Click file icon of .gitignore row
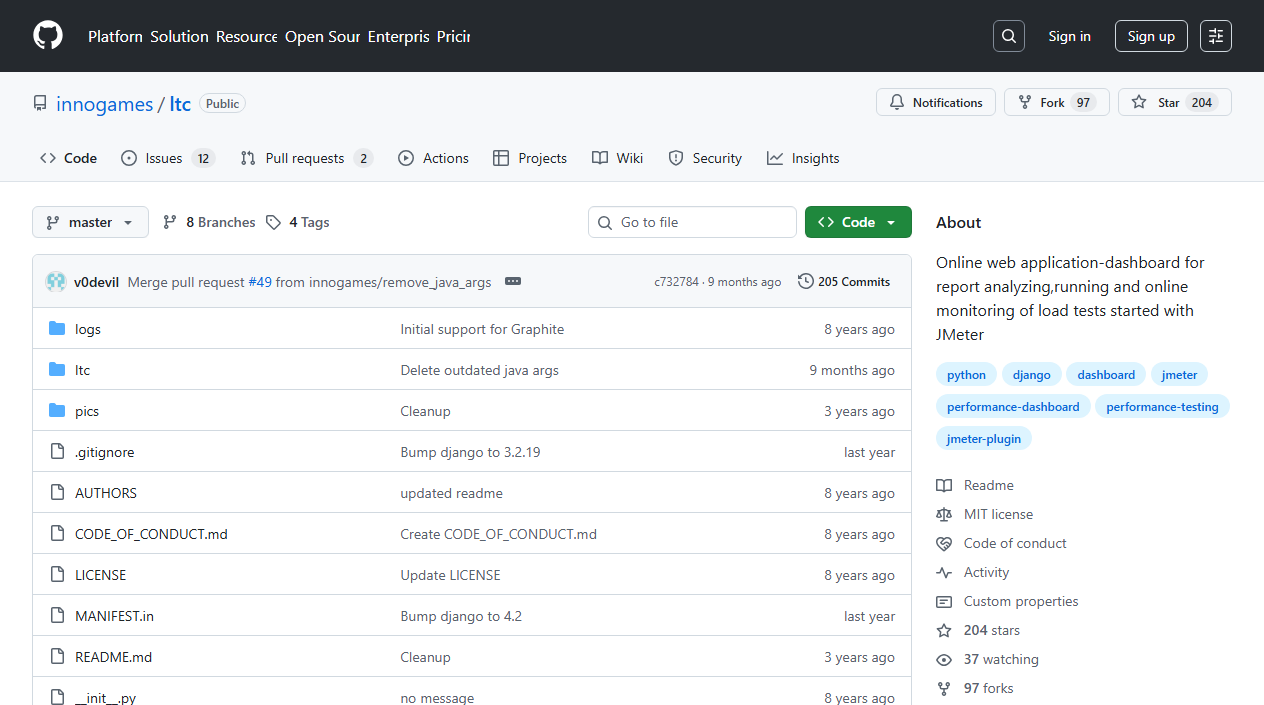The width and height of the screenshot is (1264, 705). pos(57,452)
